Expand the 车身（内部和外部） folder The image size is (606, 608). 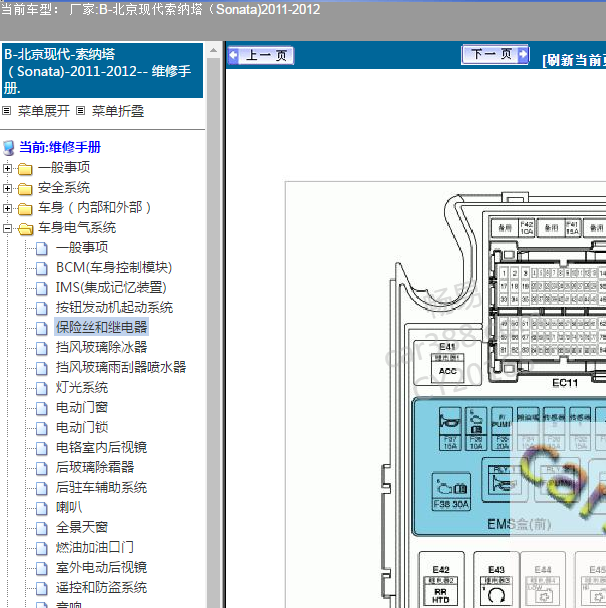pos(7,208)
